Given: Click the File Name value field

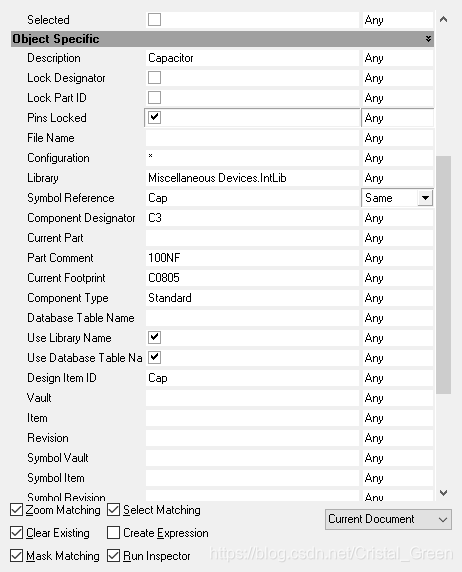Looking at the screenshot, I should coord(252,138).
